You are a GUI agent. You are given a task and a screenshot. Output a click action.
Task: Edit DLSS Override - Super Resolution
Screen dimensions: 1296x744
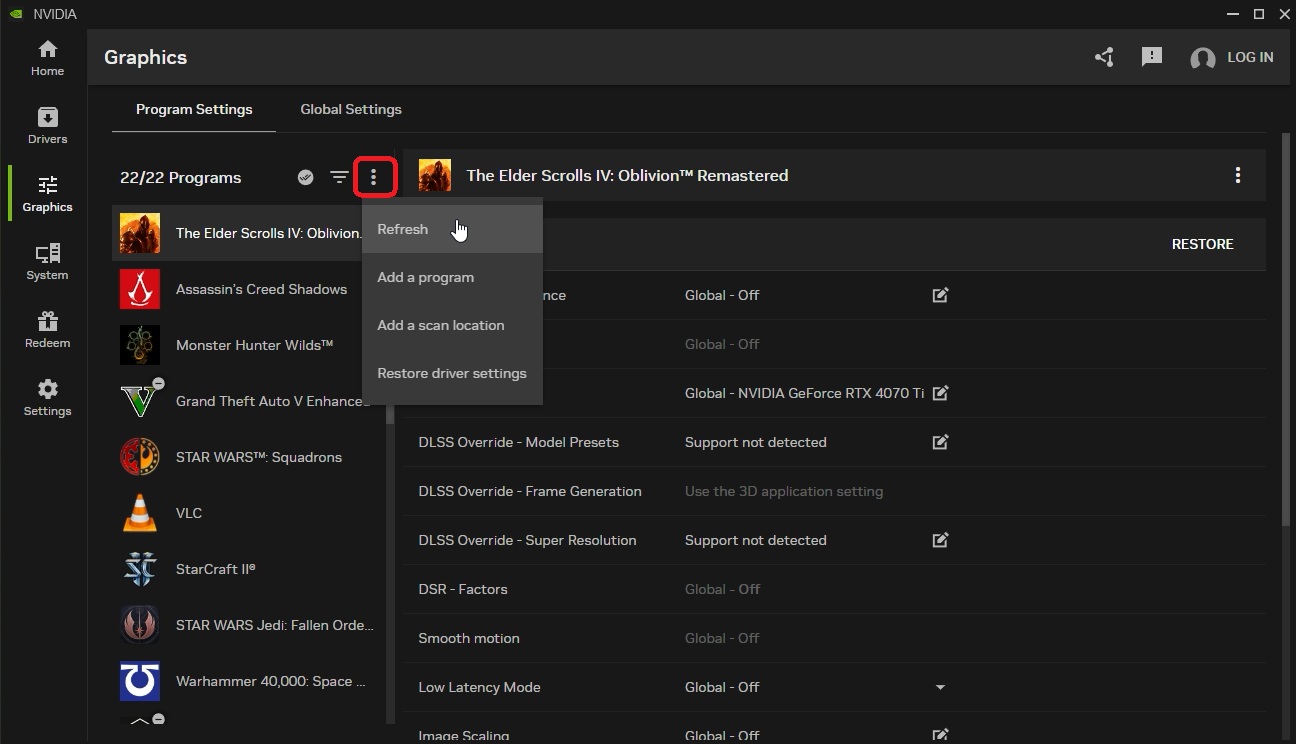click(x=940, y=540)
